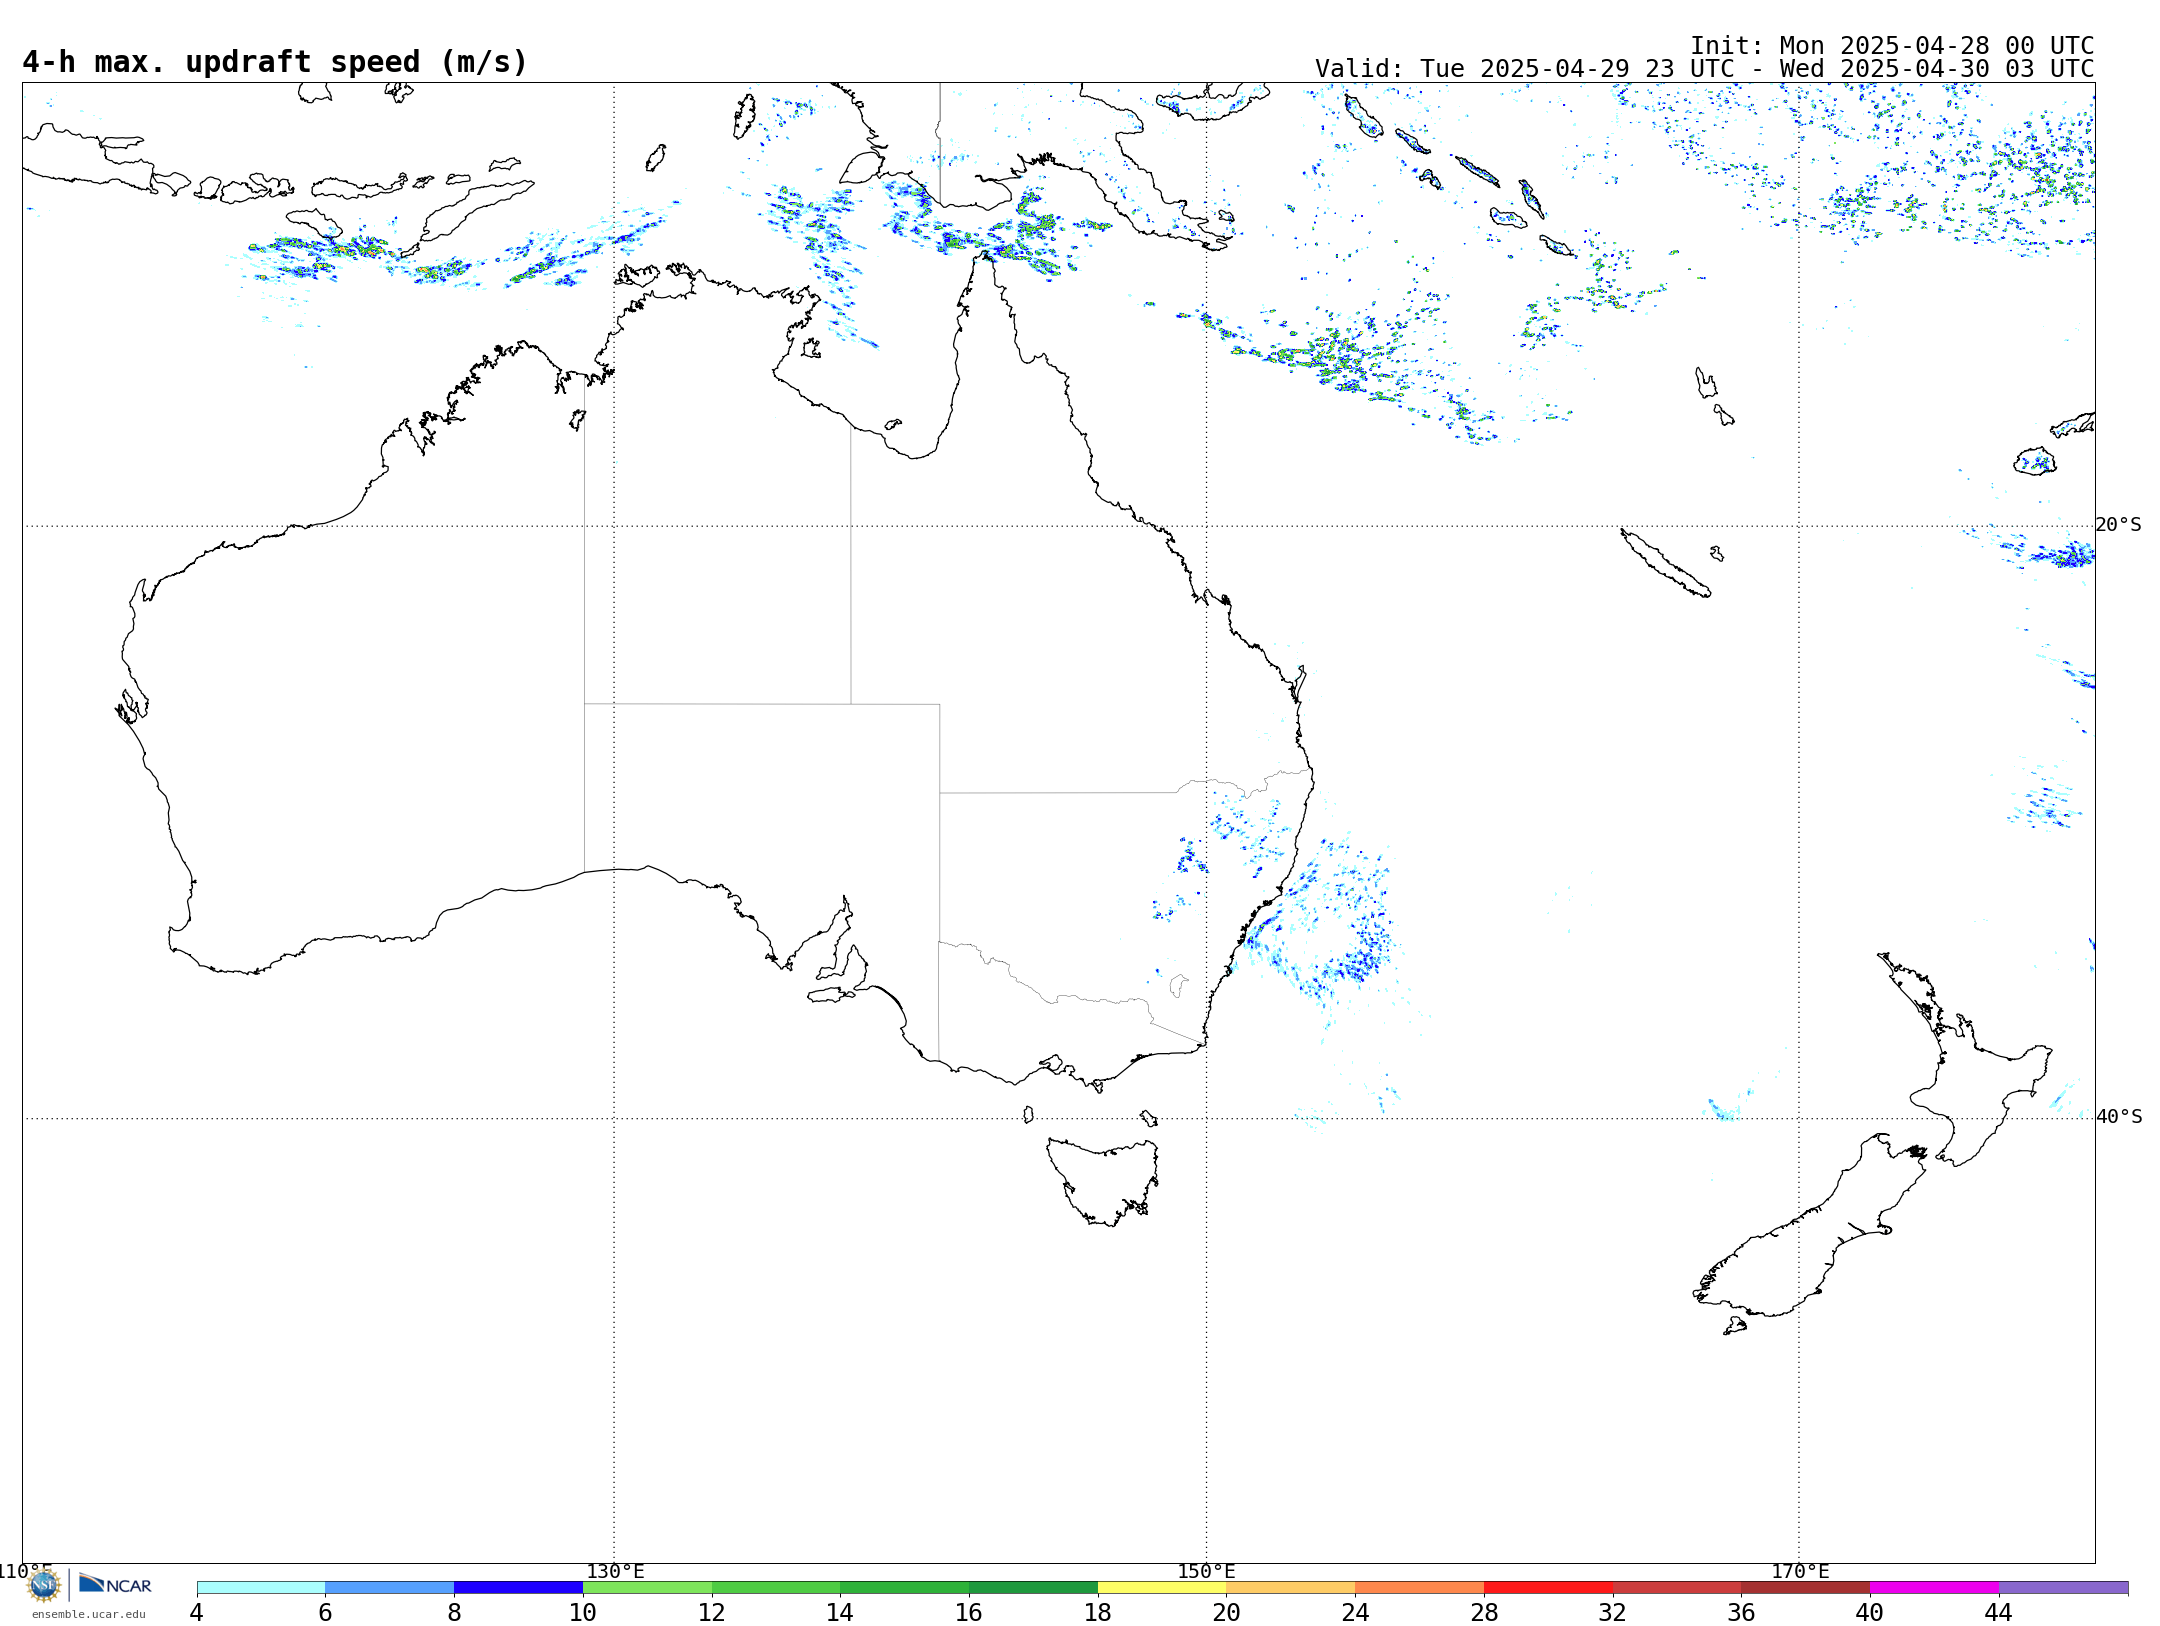Click the colorbar tick label 24
This screenshot has width=2160, height=1626.
click(1355, 1612)
